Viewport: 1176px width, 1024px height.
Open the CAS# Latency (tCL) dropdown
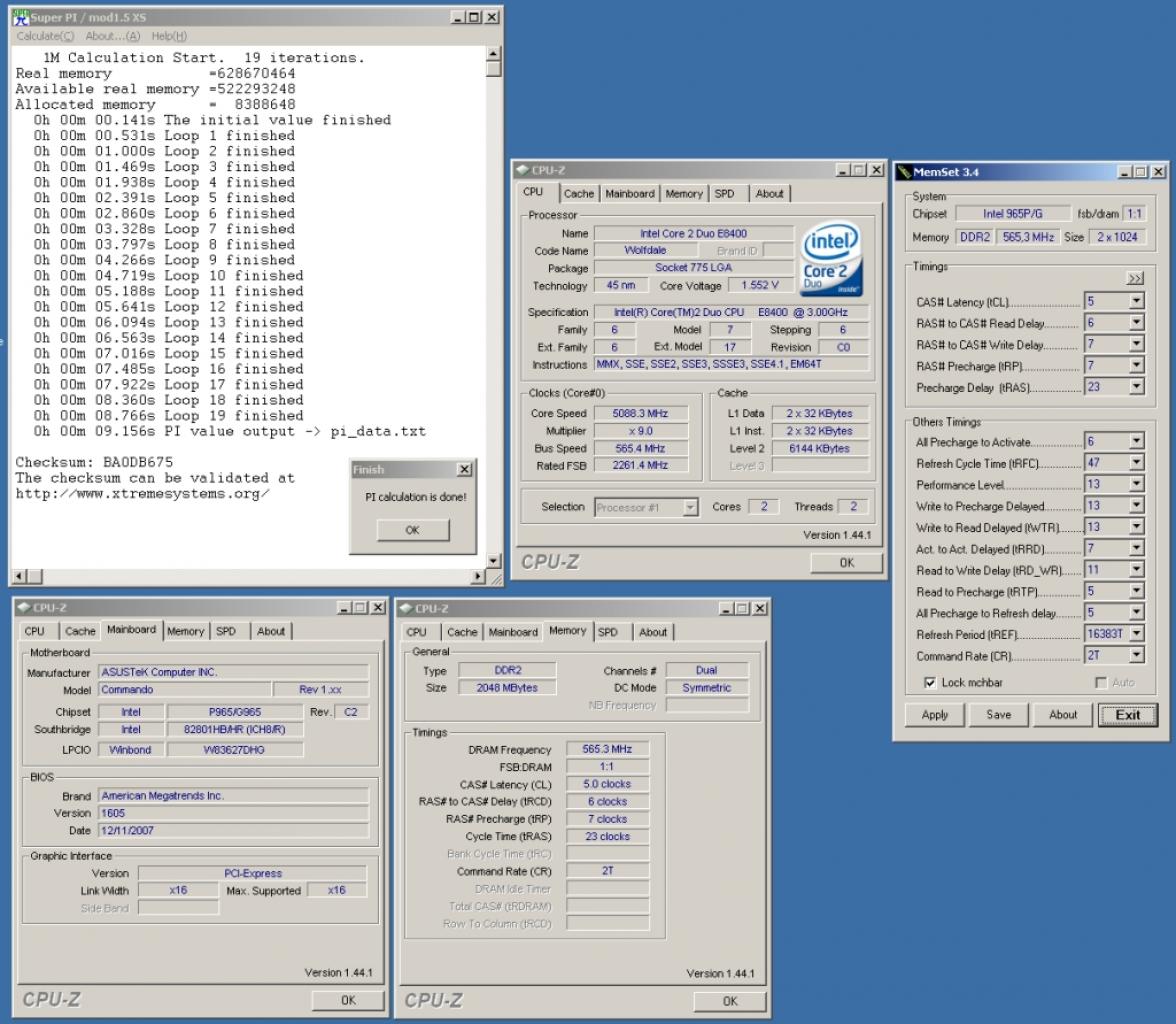pyautogui.click(x=1136, y=301)
